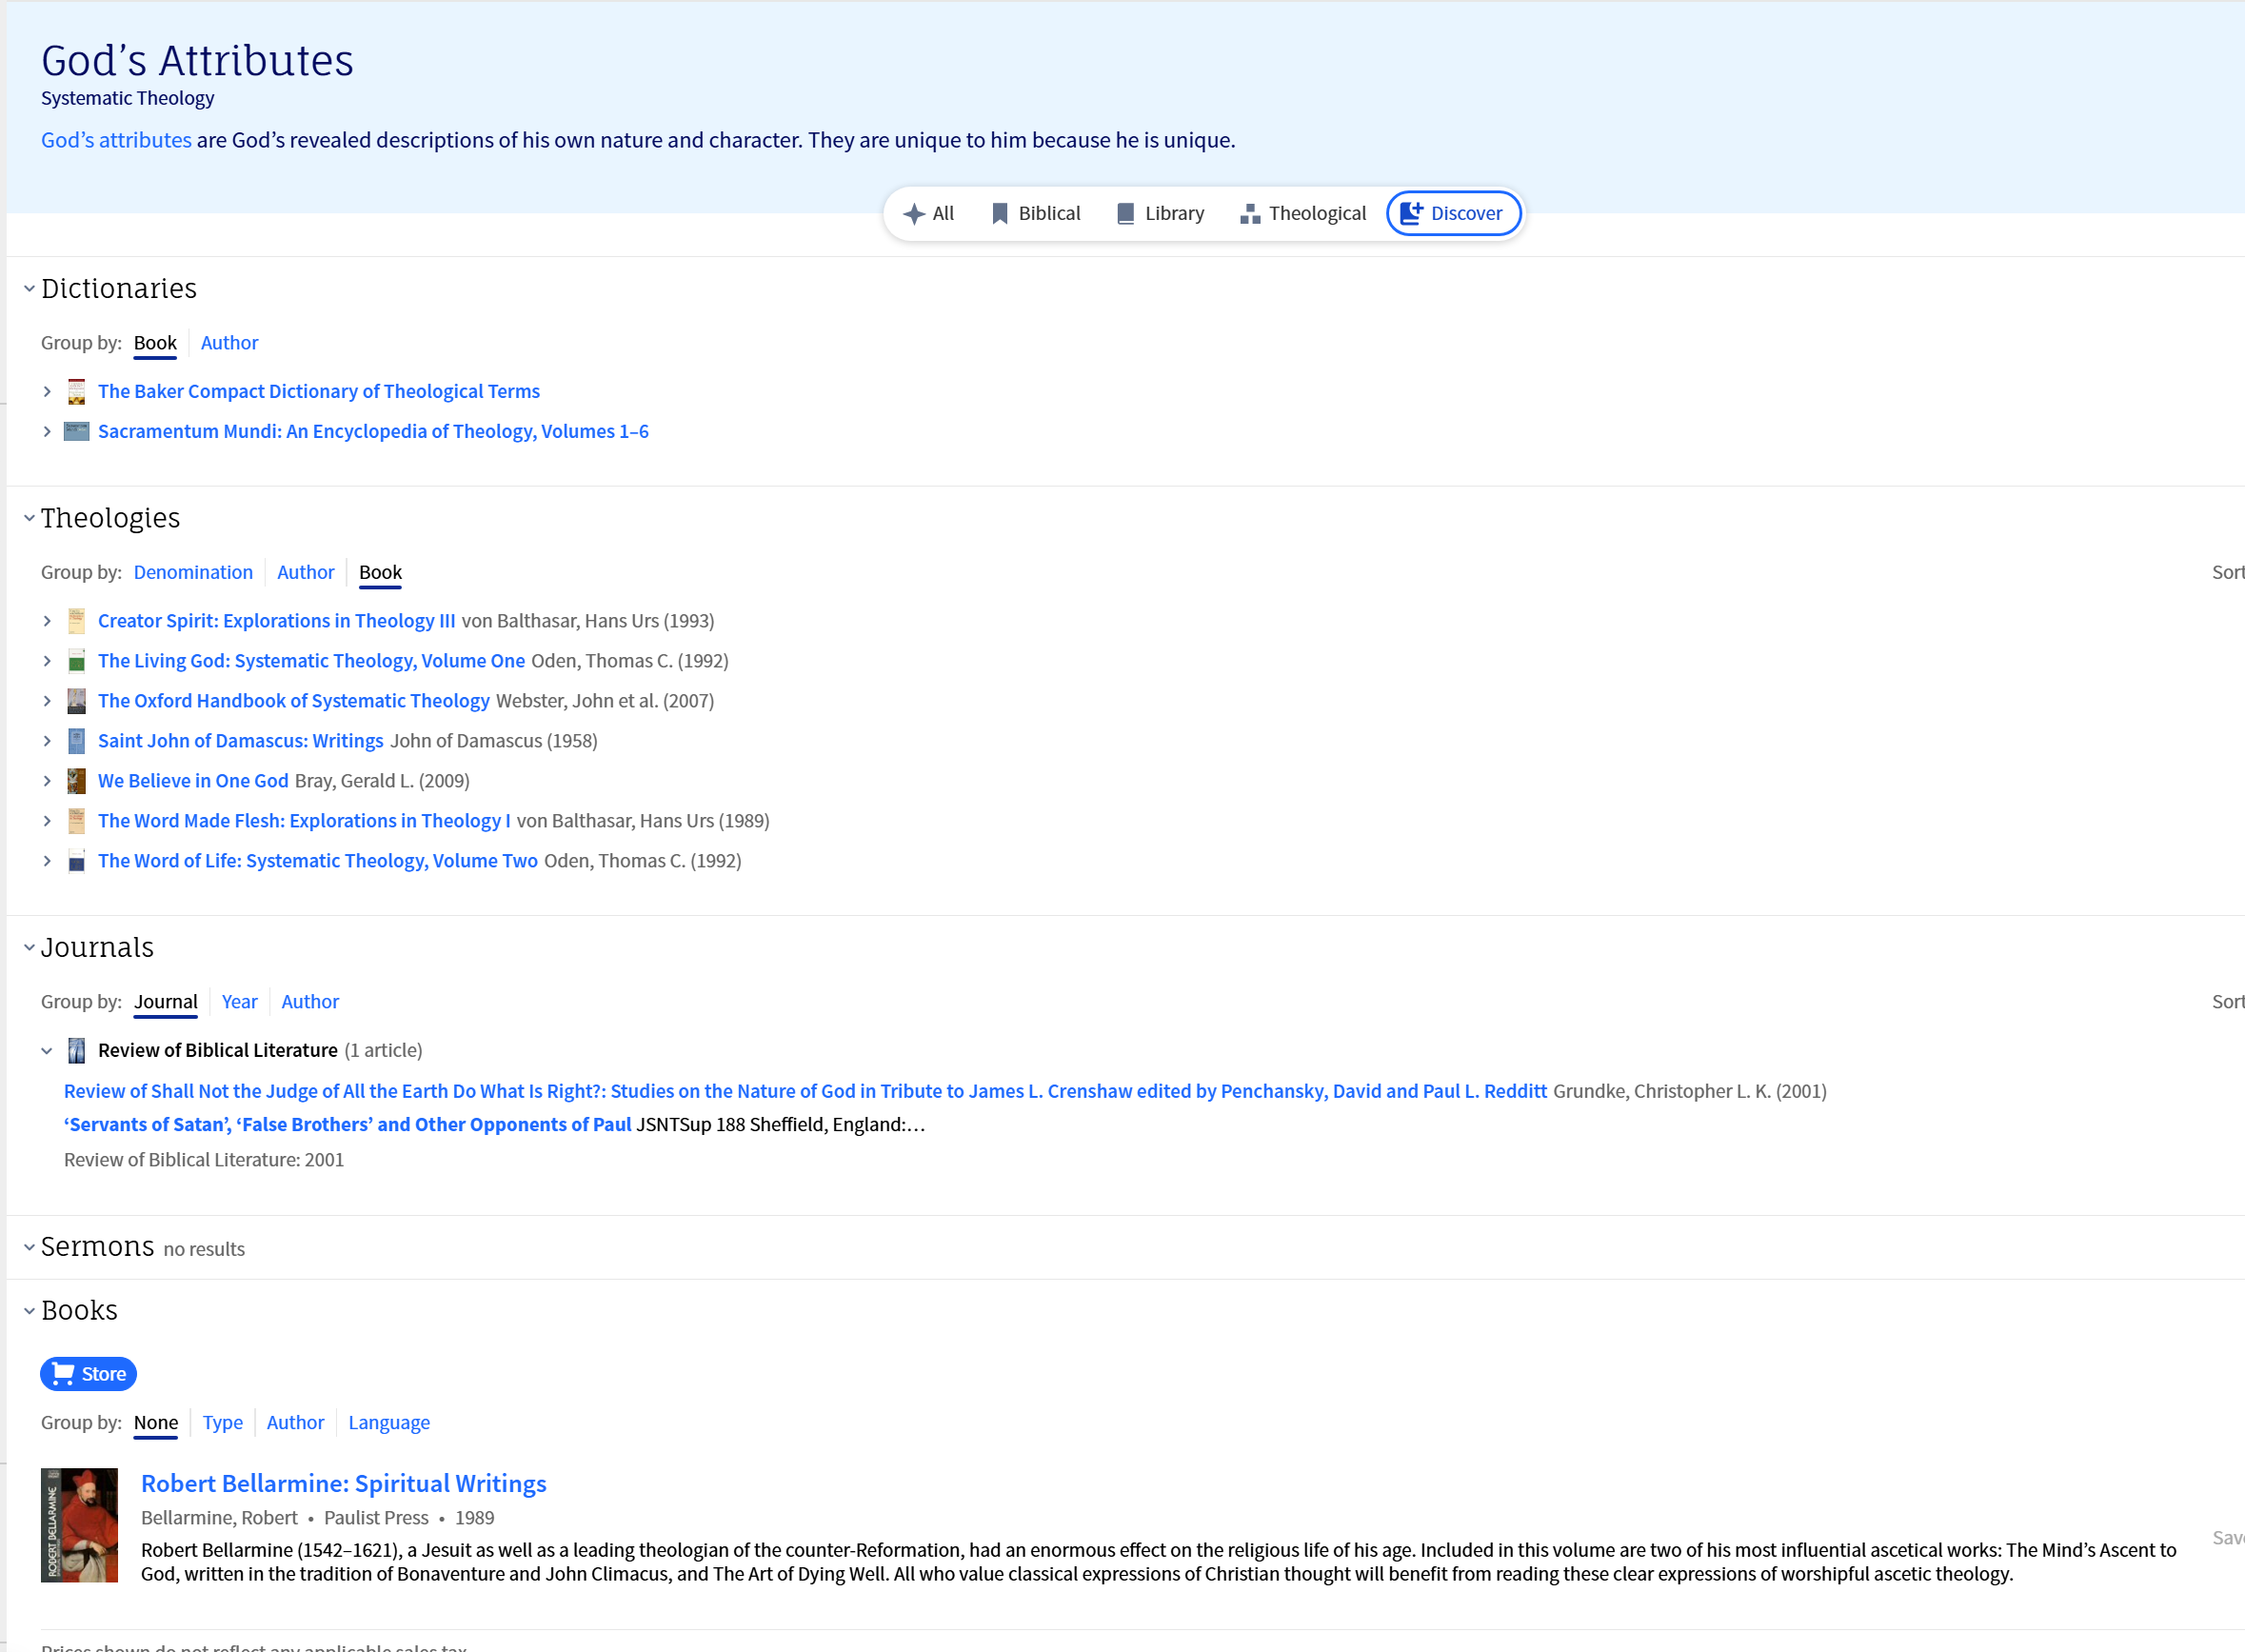Open the Robert Bellarmine book cover thumbnail
The width and height of the screenshot is (2245, 1652).
[79, 1524]
